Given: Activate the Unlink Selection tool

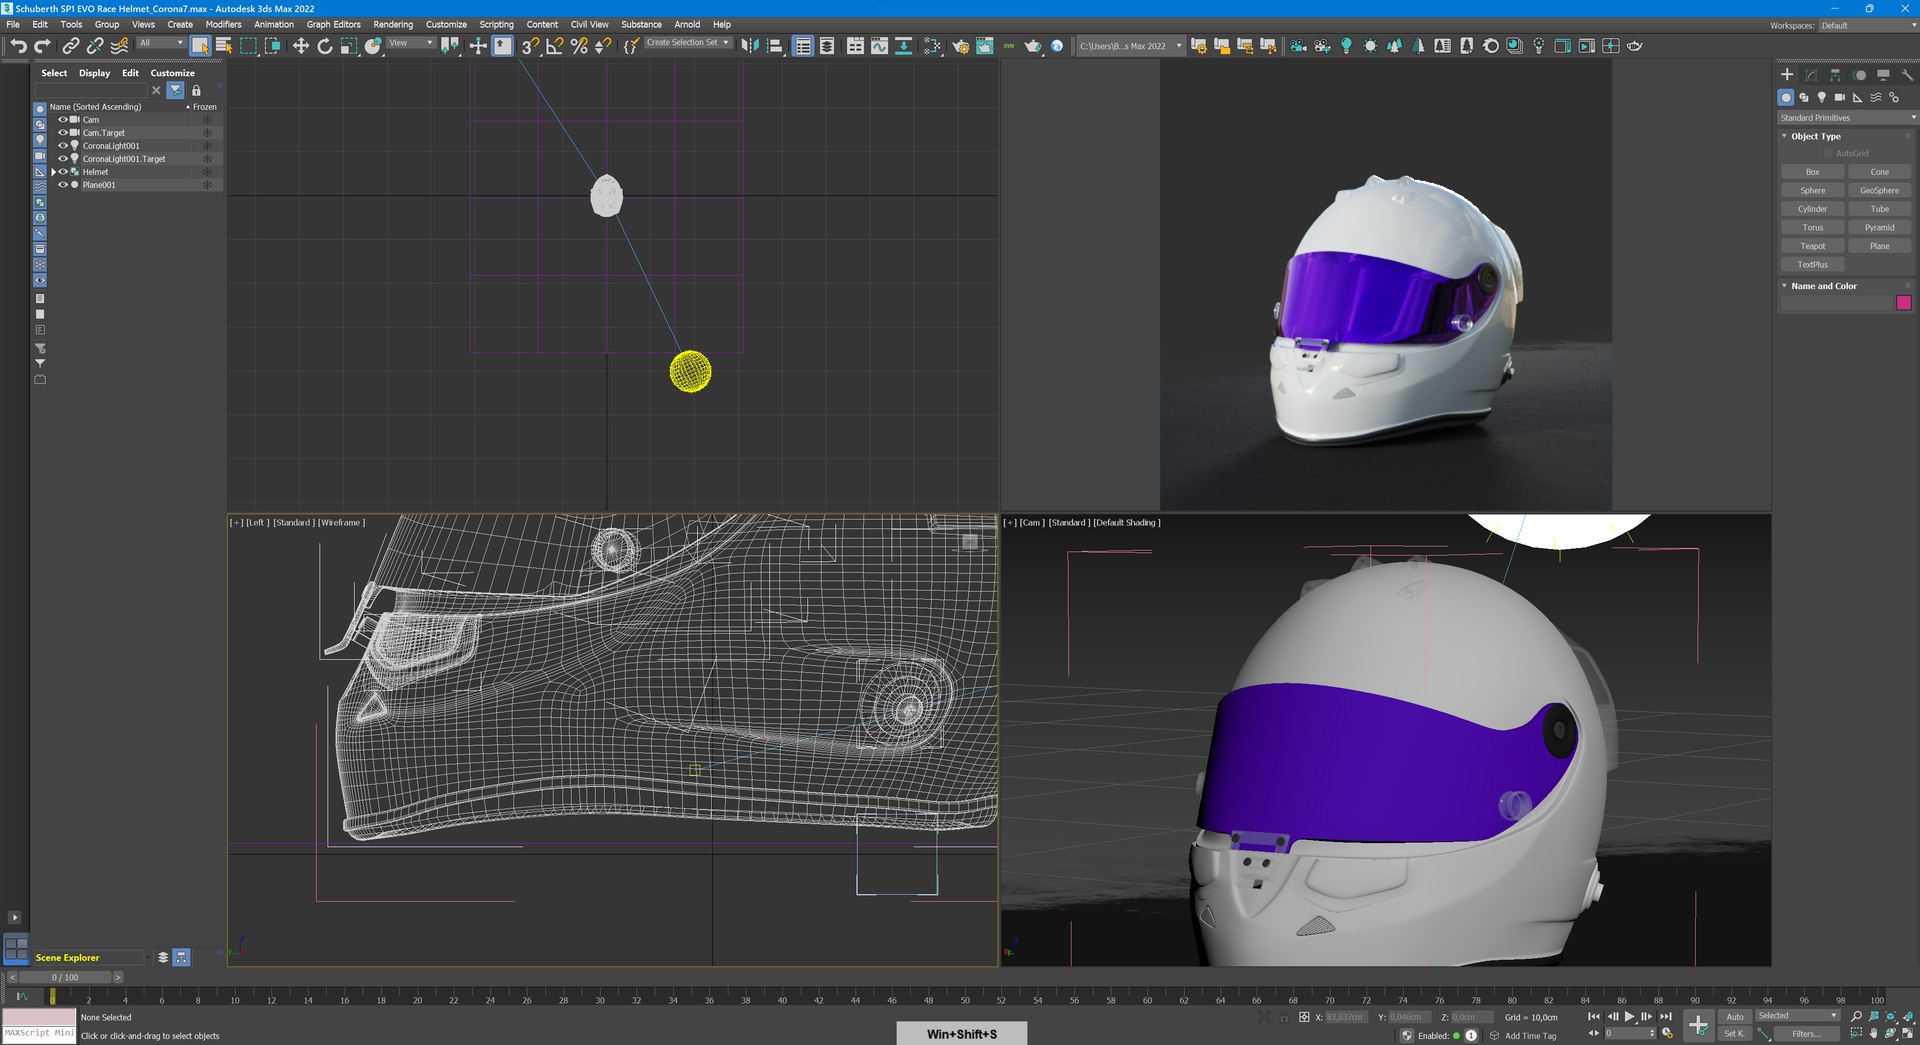Looking at the screenshot, I should 95,46.
